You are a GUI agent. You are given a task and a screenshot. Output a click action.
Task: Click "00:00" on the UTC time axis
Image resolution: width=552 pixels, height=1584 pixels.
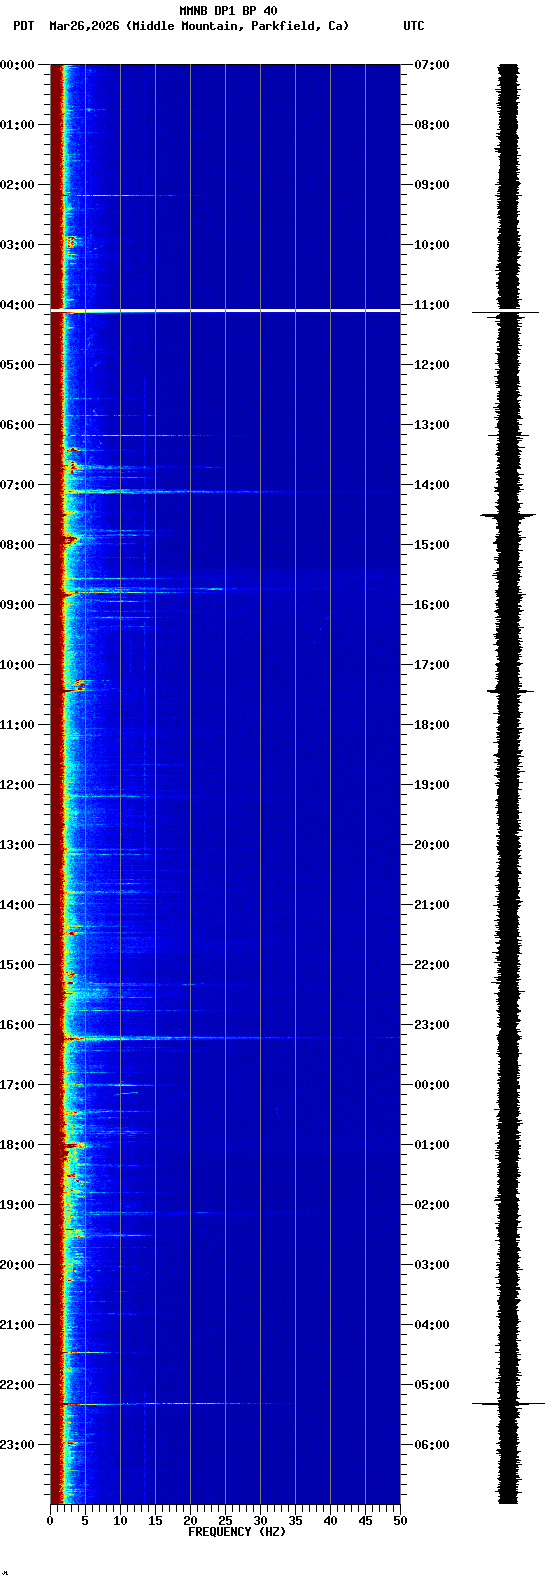[432, 1085]
